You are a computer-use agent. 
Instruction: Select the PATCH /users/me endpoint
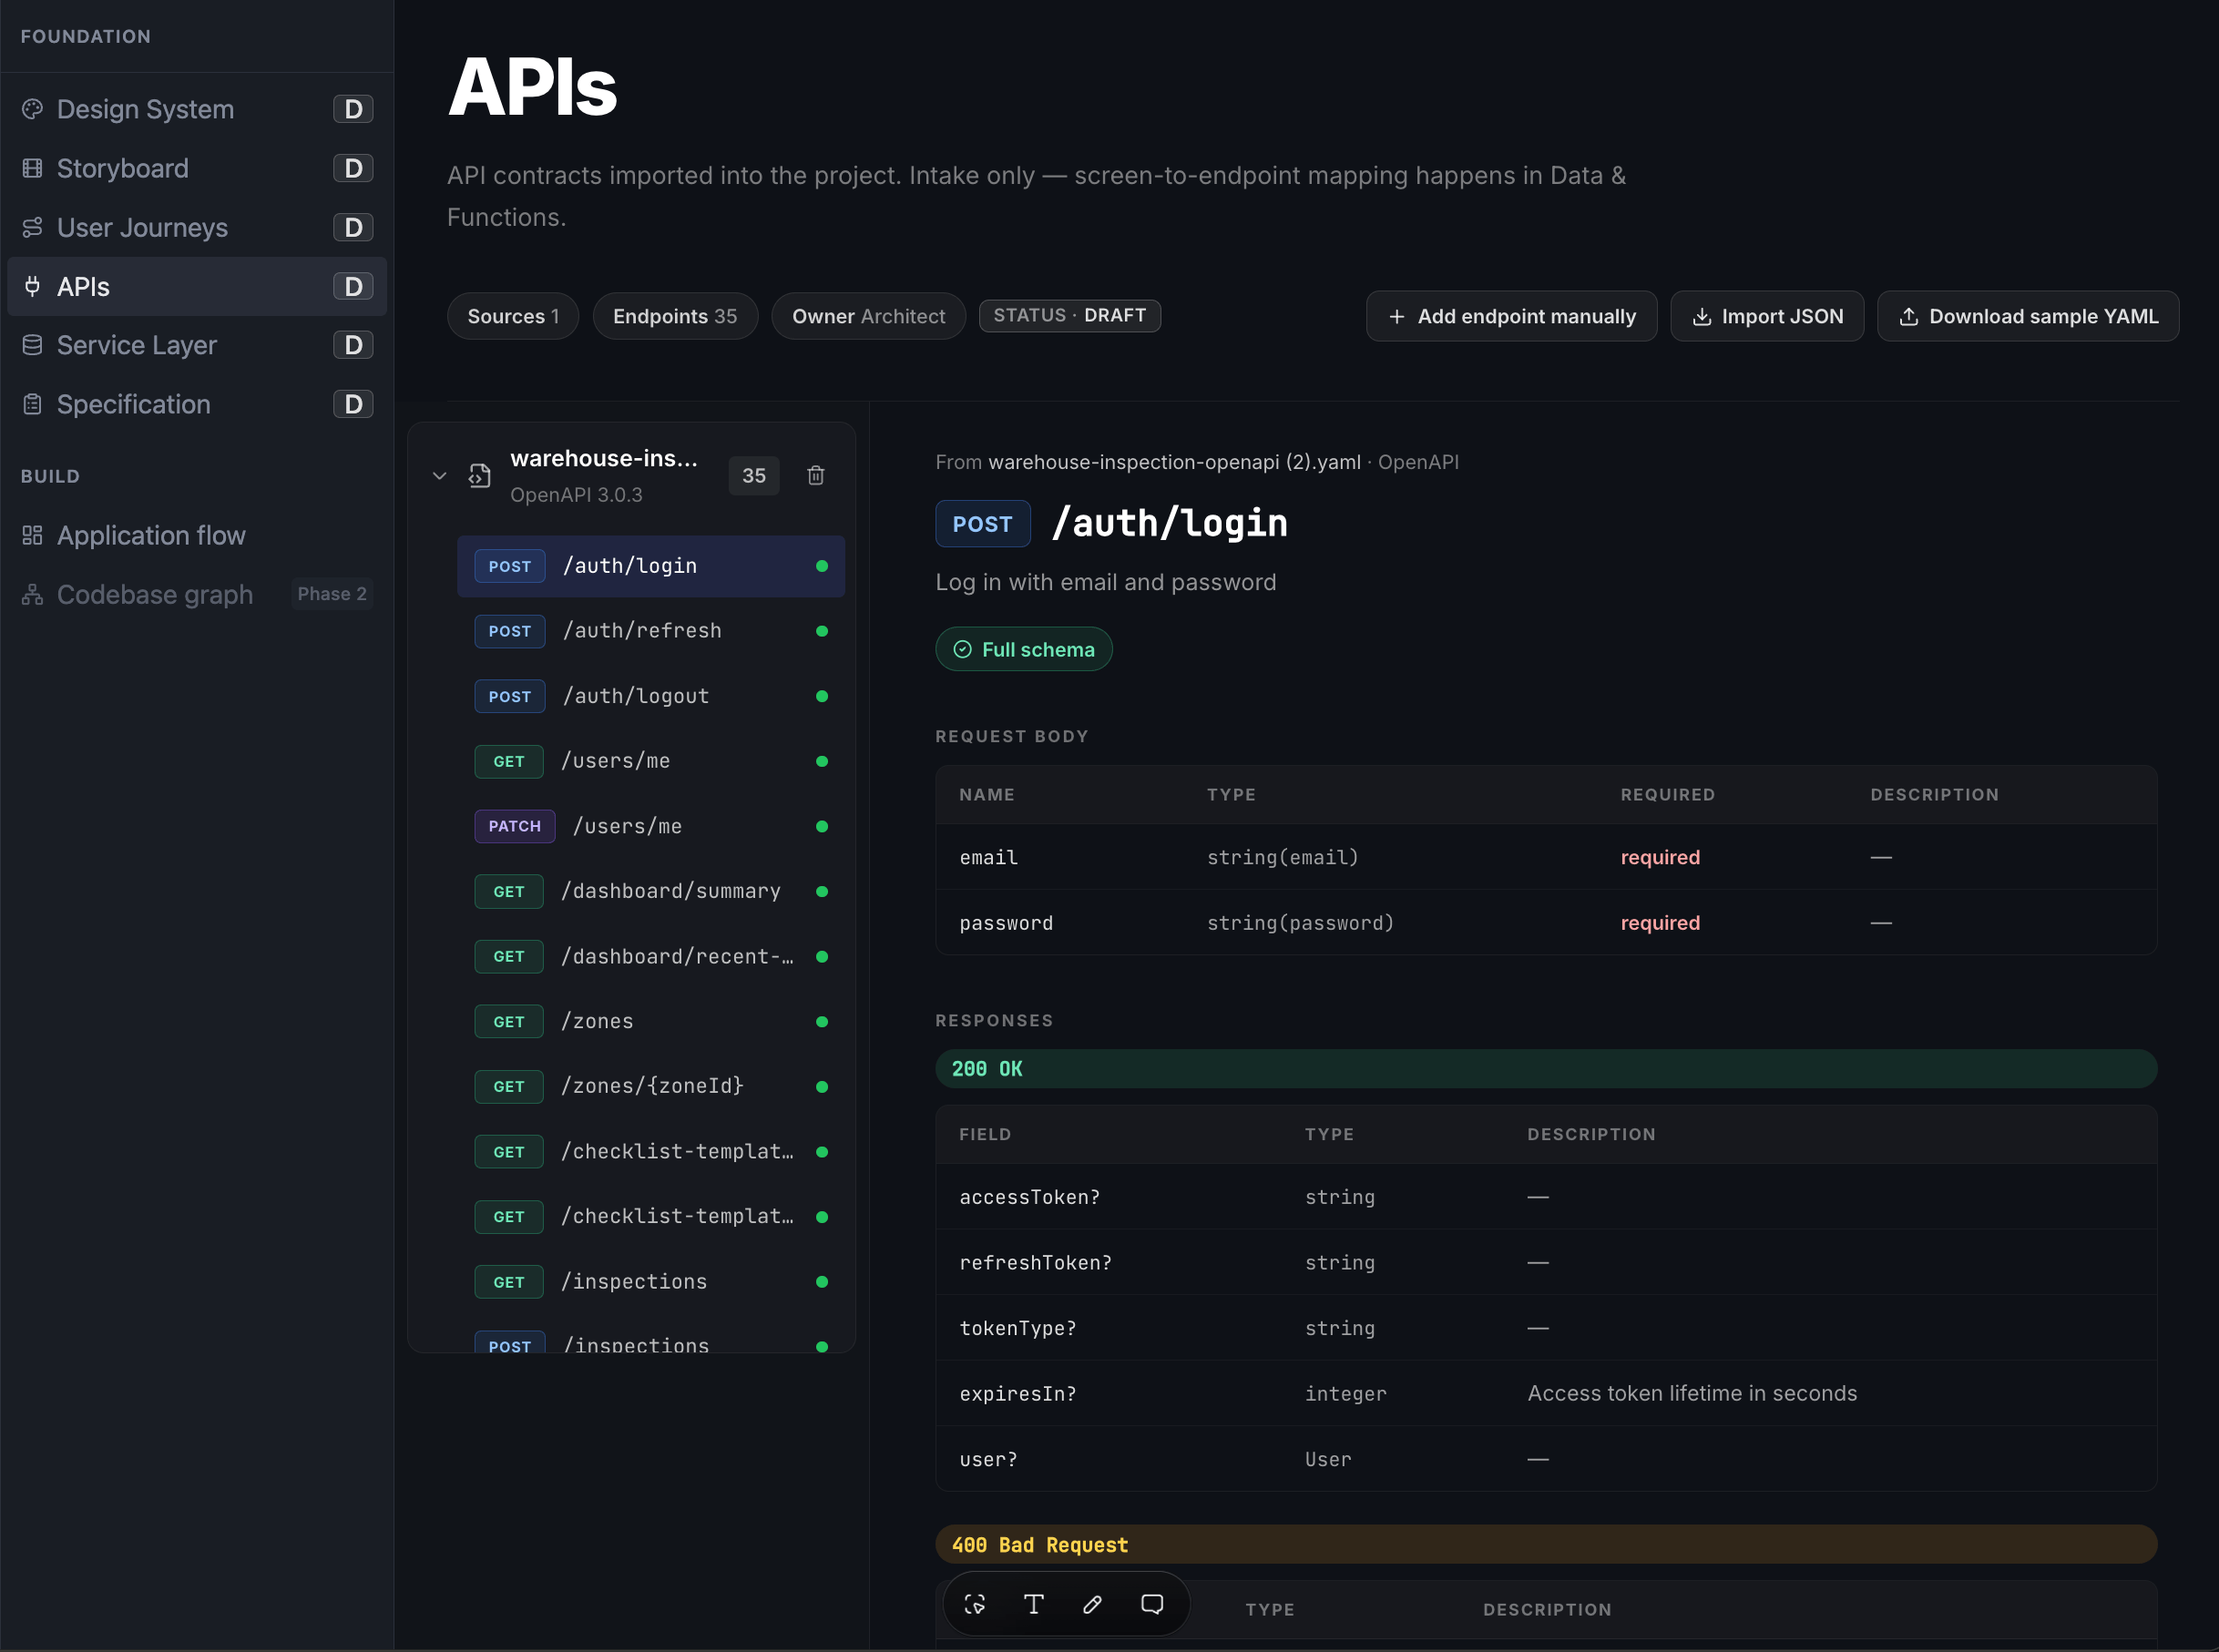(x=650, y=826)
